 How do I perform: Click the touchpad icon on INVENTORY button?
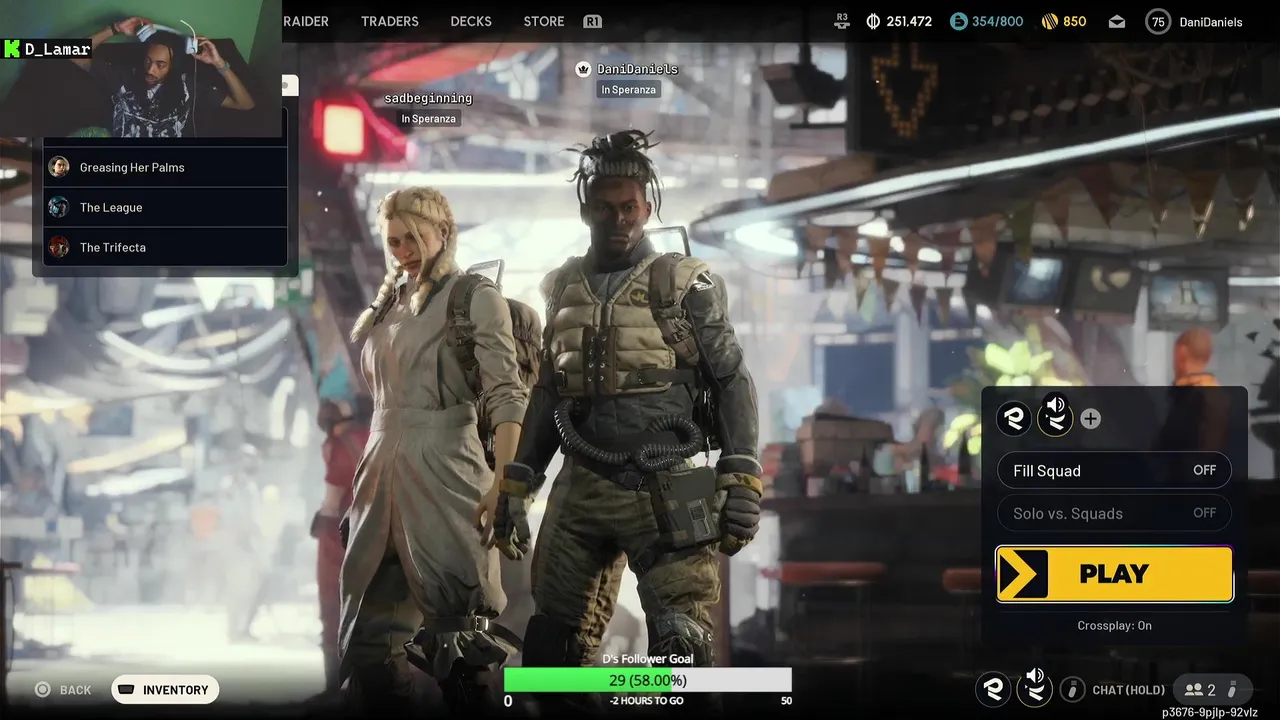(126, 690)
